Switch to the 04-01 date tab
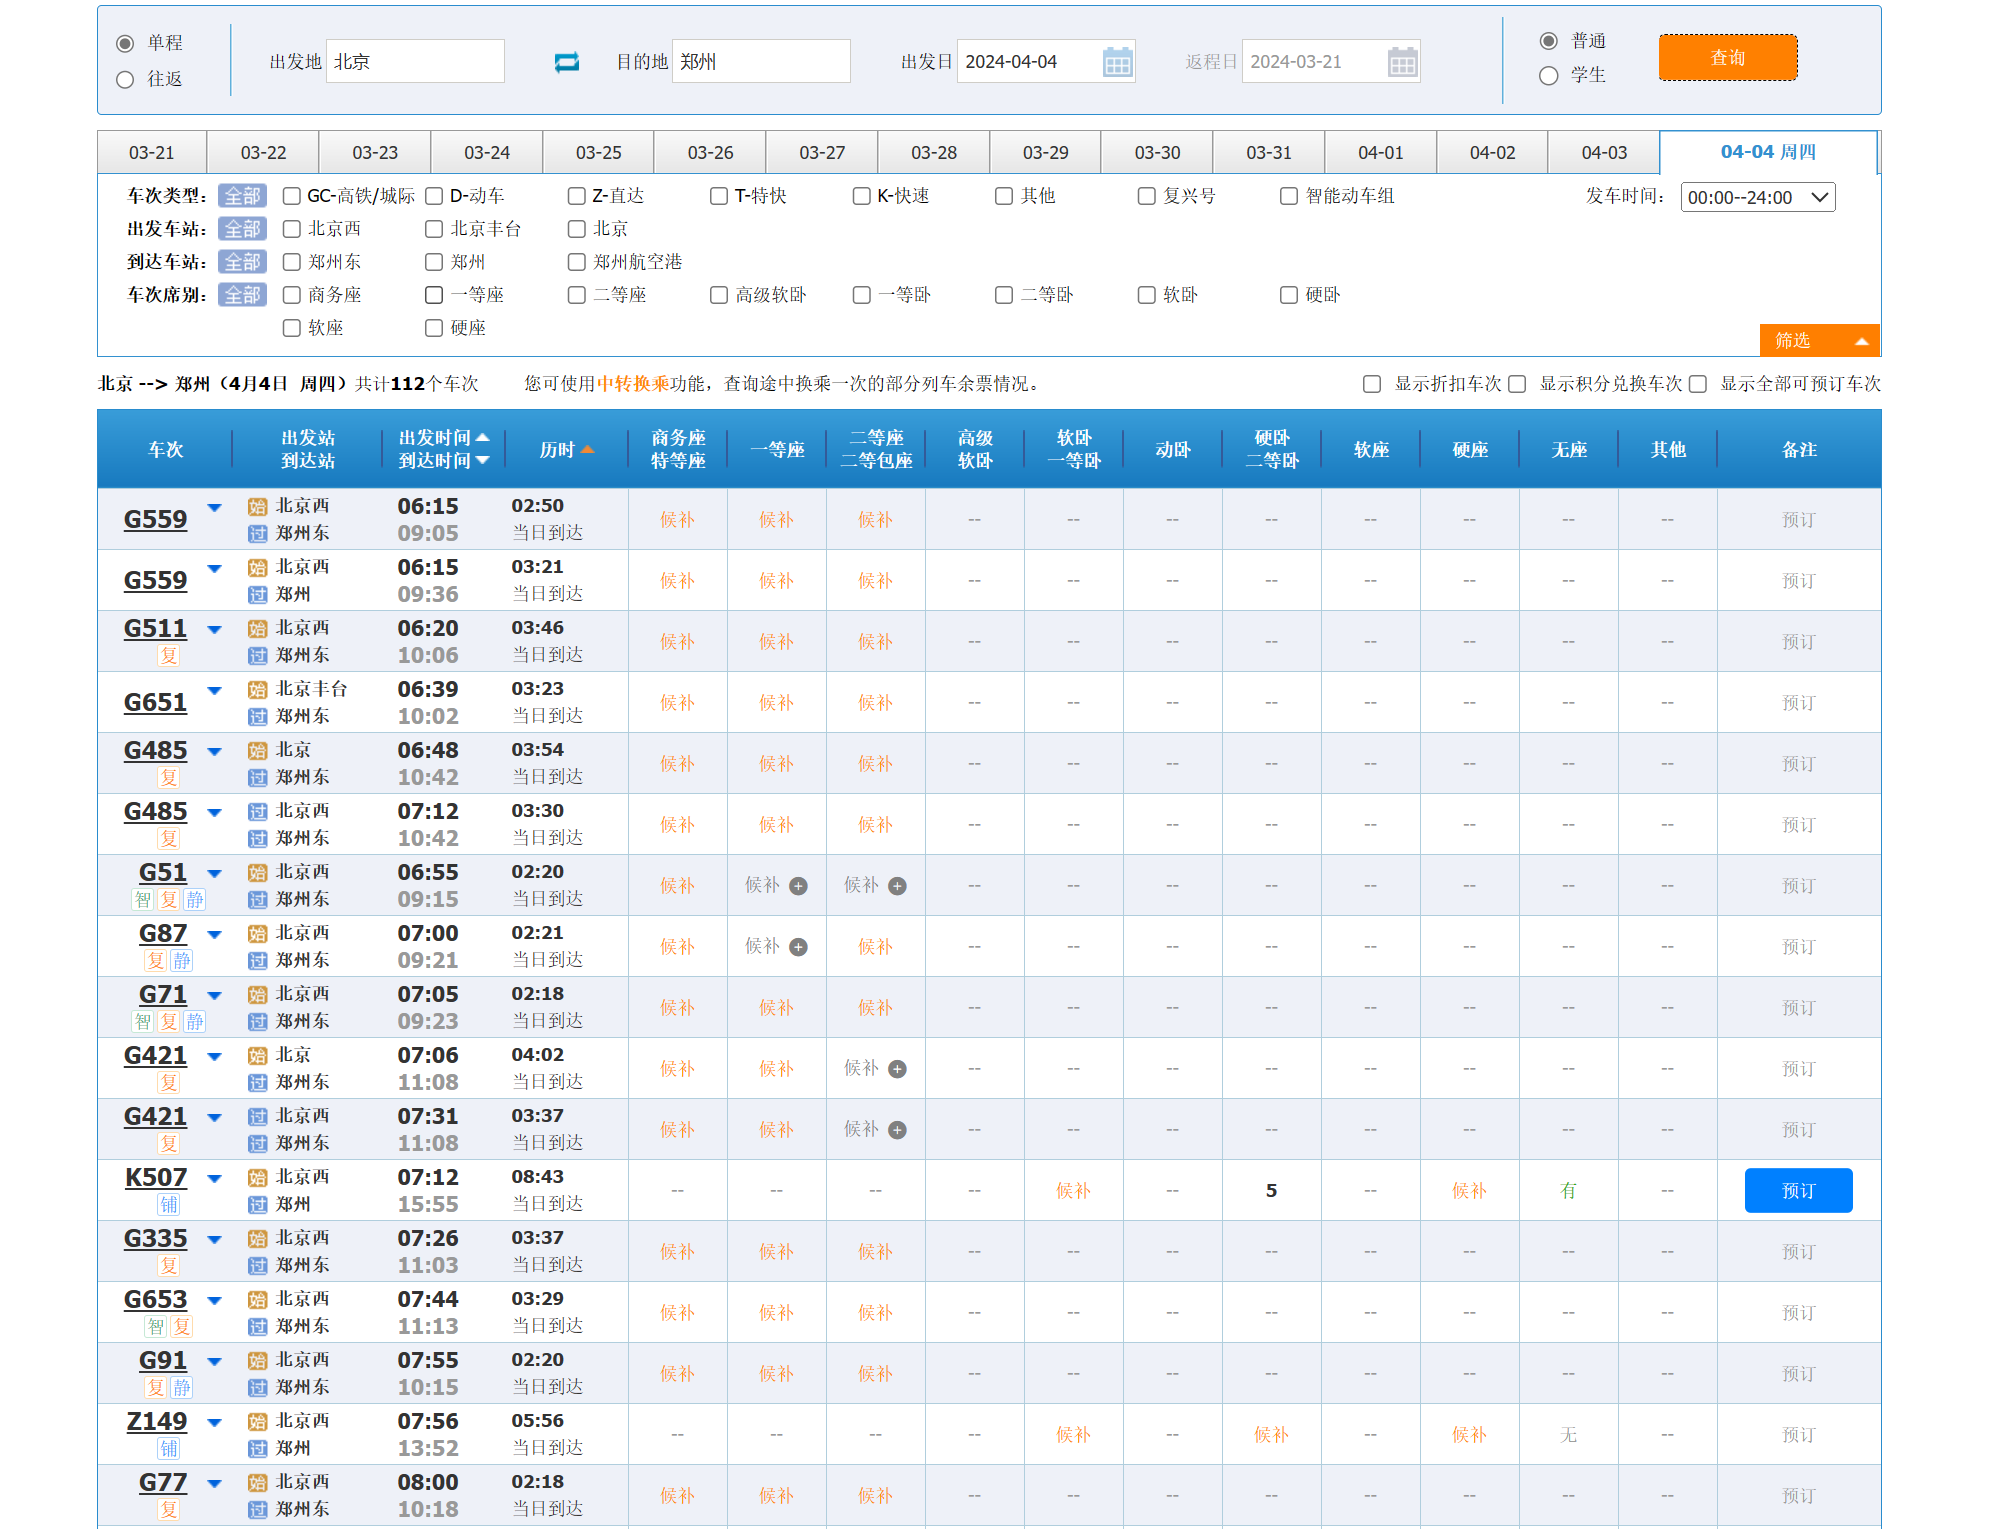The width and height of the screenshot is (1994, 1529). pyautogui.click(x=1380, y=152)
